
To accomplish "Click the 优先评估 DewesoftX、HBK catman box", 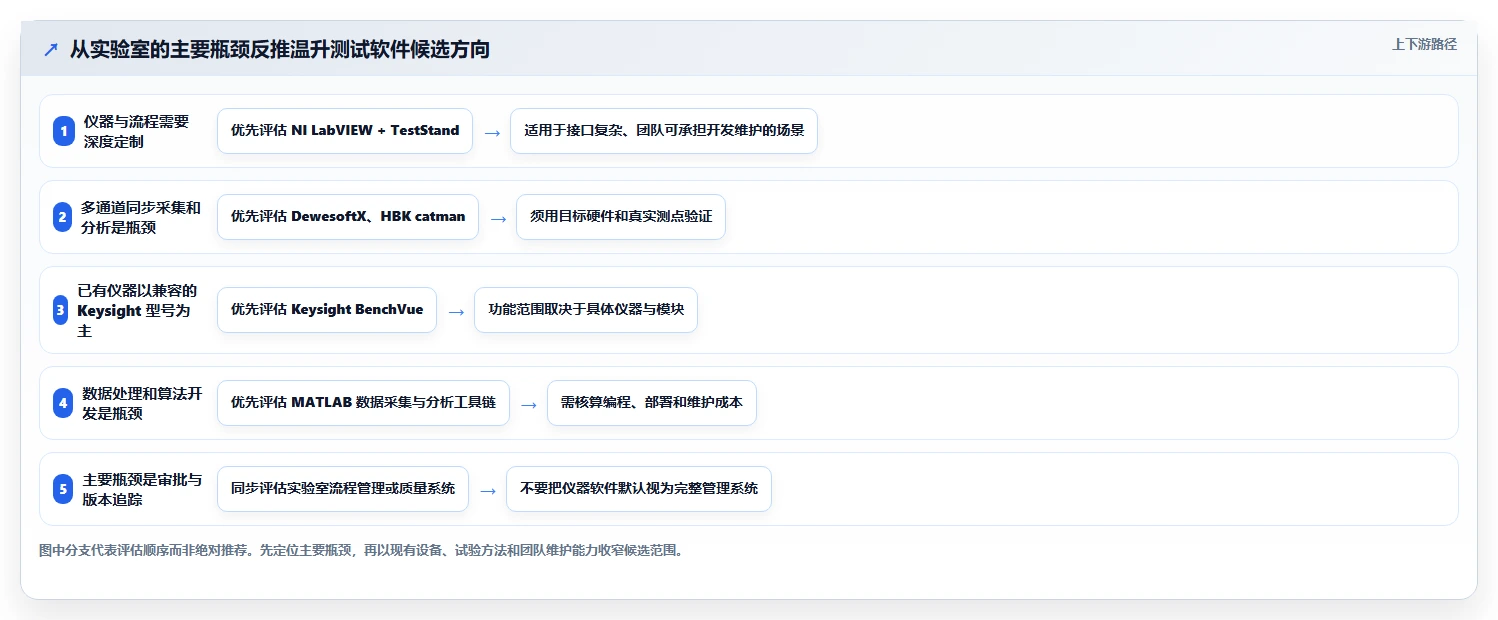I will [x=348, y=217].
